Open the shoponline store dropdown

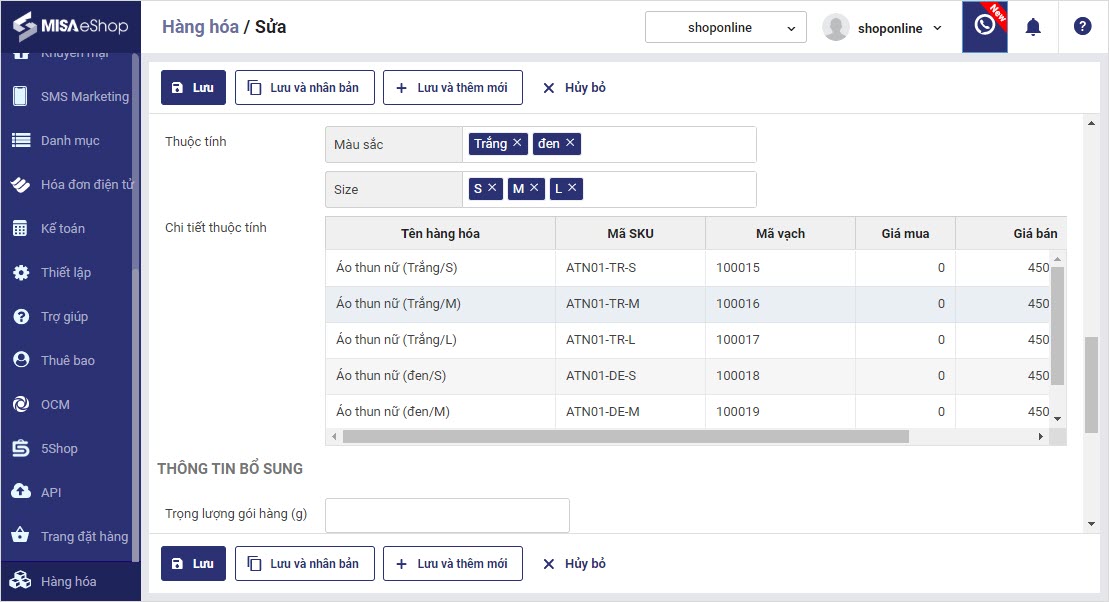coord(725,28)
